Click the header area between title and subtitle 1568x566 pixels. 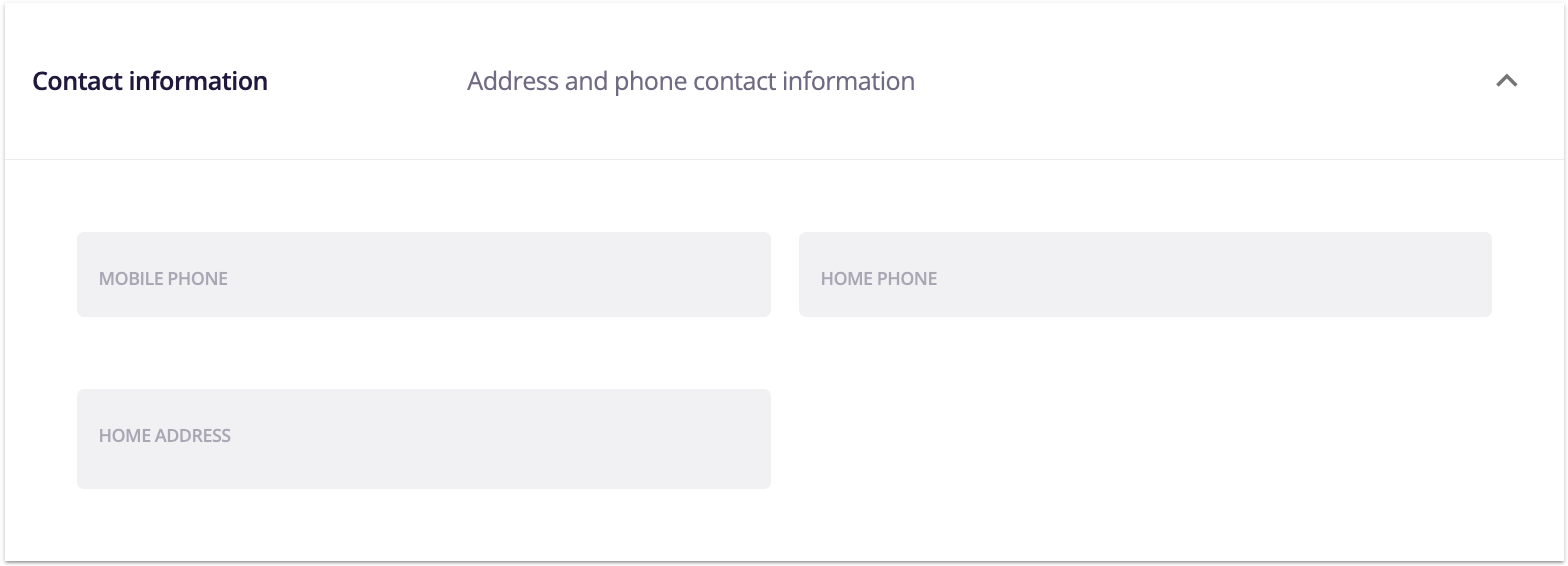pyautogui.click(x=366, y=81)
